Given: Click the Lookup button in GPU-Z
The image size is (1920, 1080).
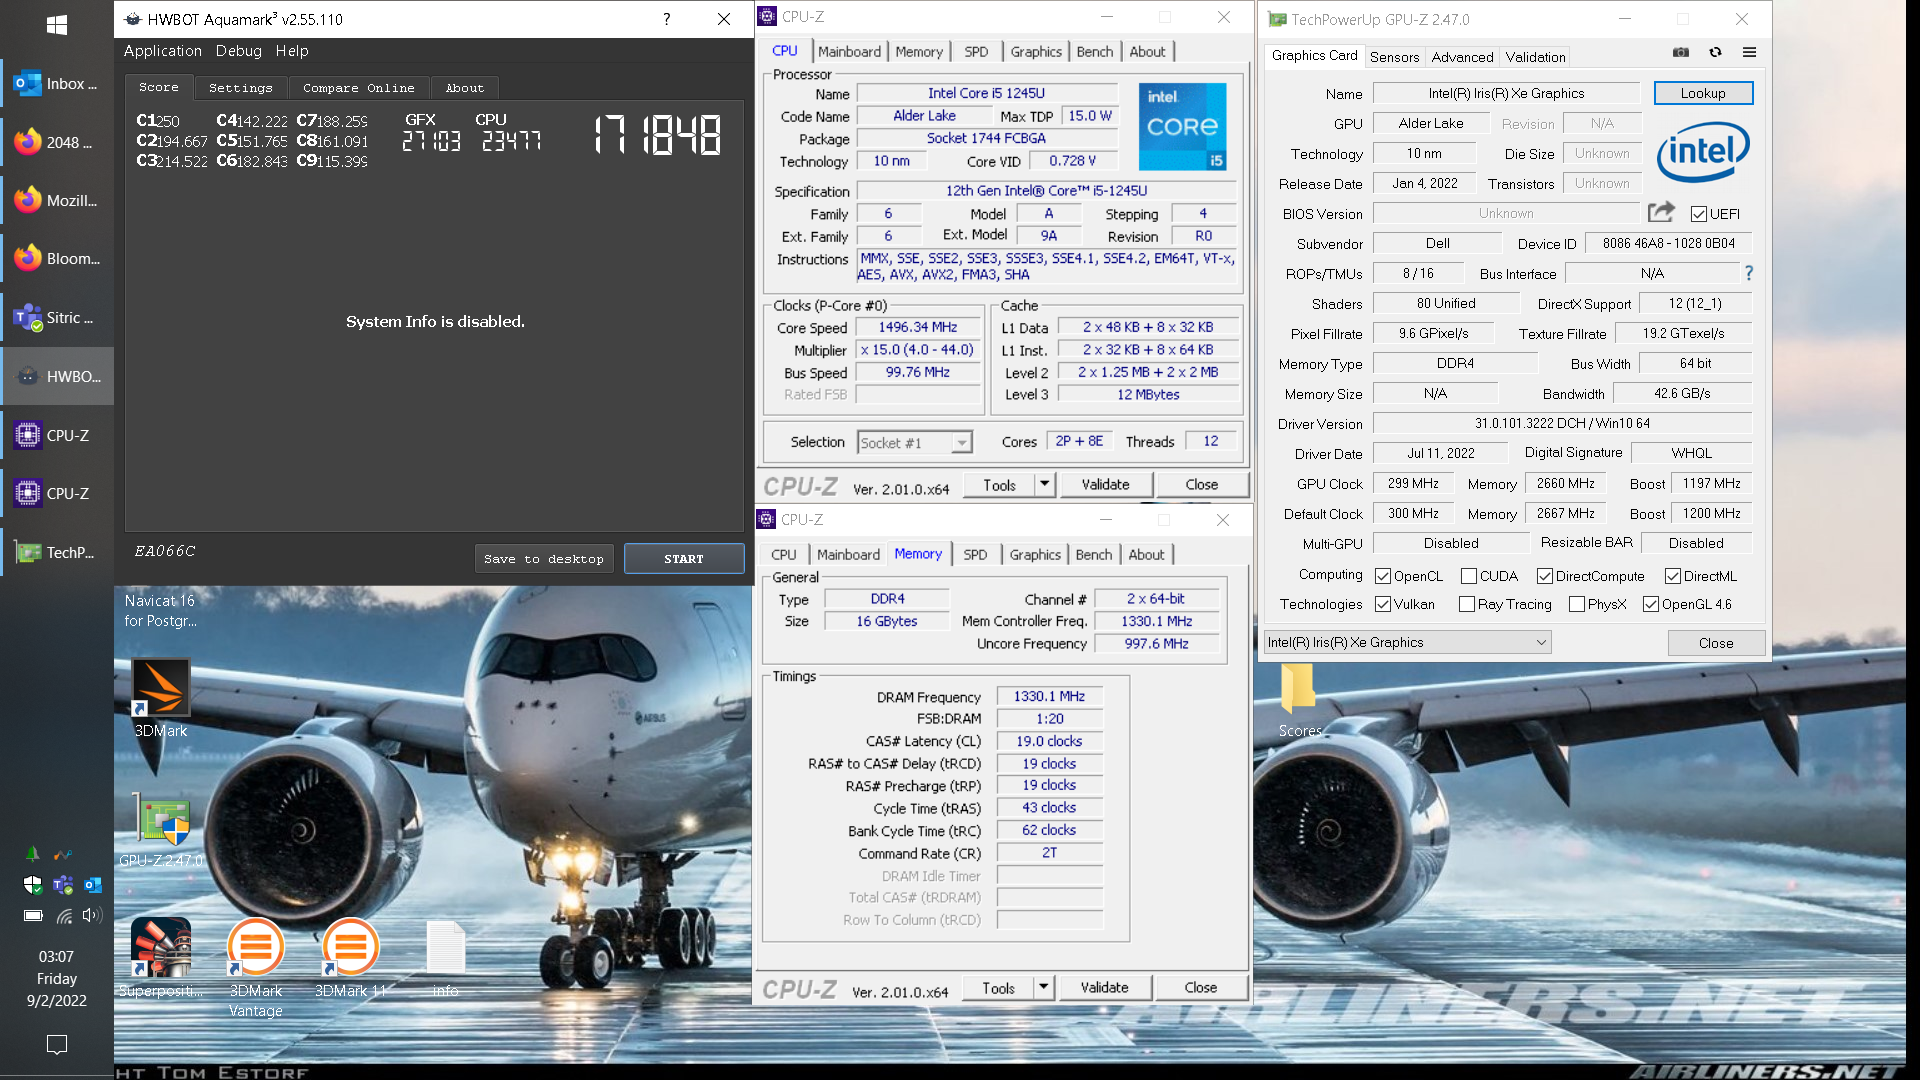Looking at the screenshot, I should point(1703,93).
